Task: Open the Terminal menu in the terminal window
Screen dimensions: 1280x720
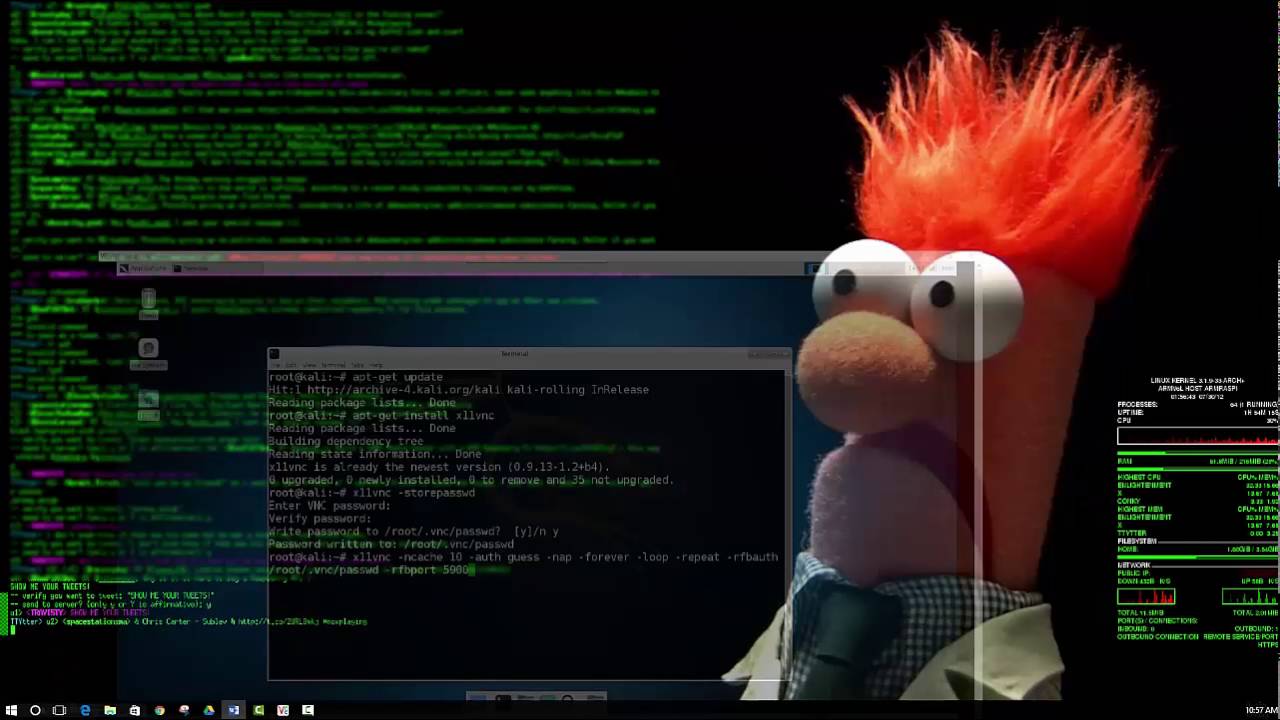Action: click(x=332, y=365)
